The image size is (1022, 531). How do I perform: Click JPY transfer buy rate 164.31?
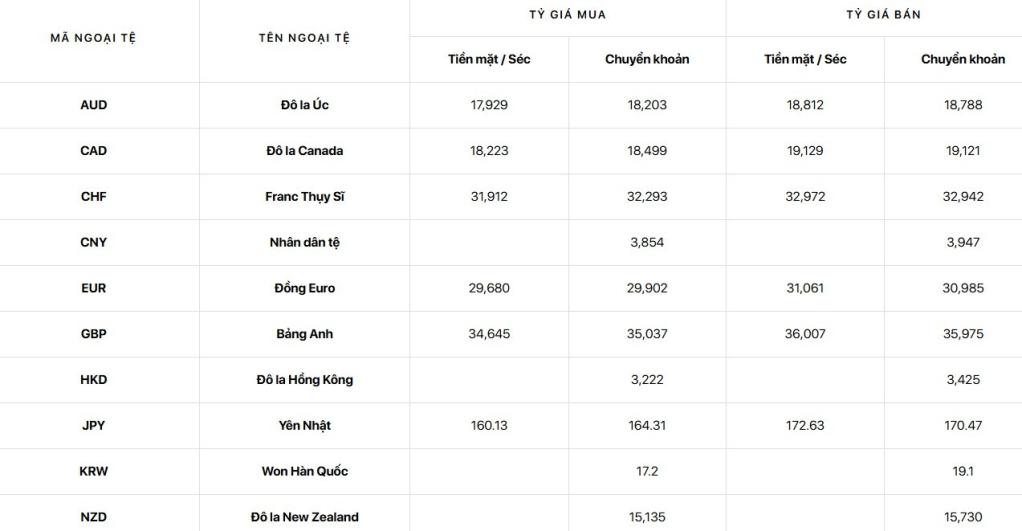click(x=647, y=425)
